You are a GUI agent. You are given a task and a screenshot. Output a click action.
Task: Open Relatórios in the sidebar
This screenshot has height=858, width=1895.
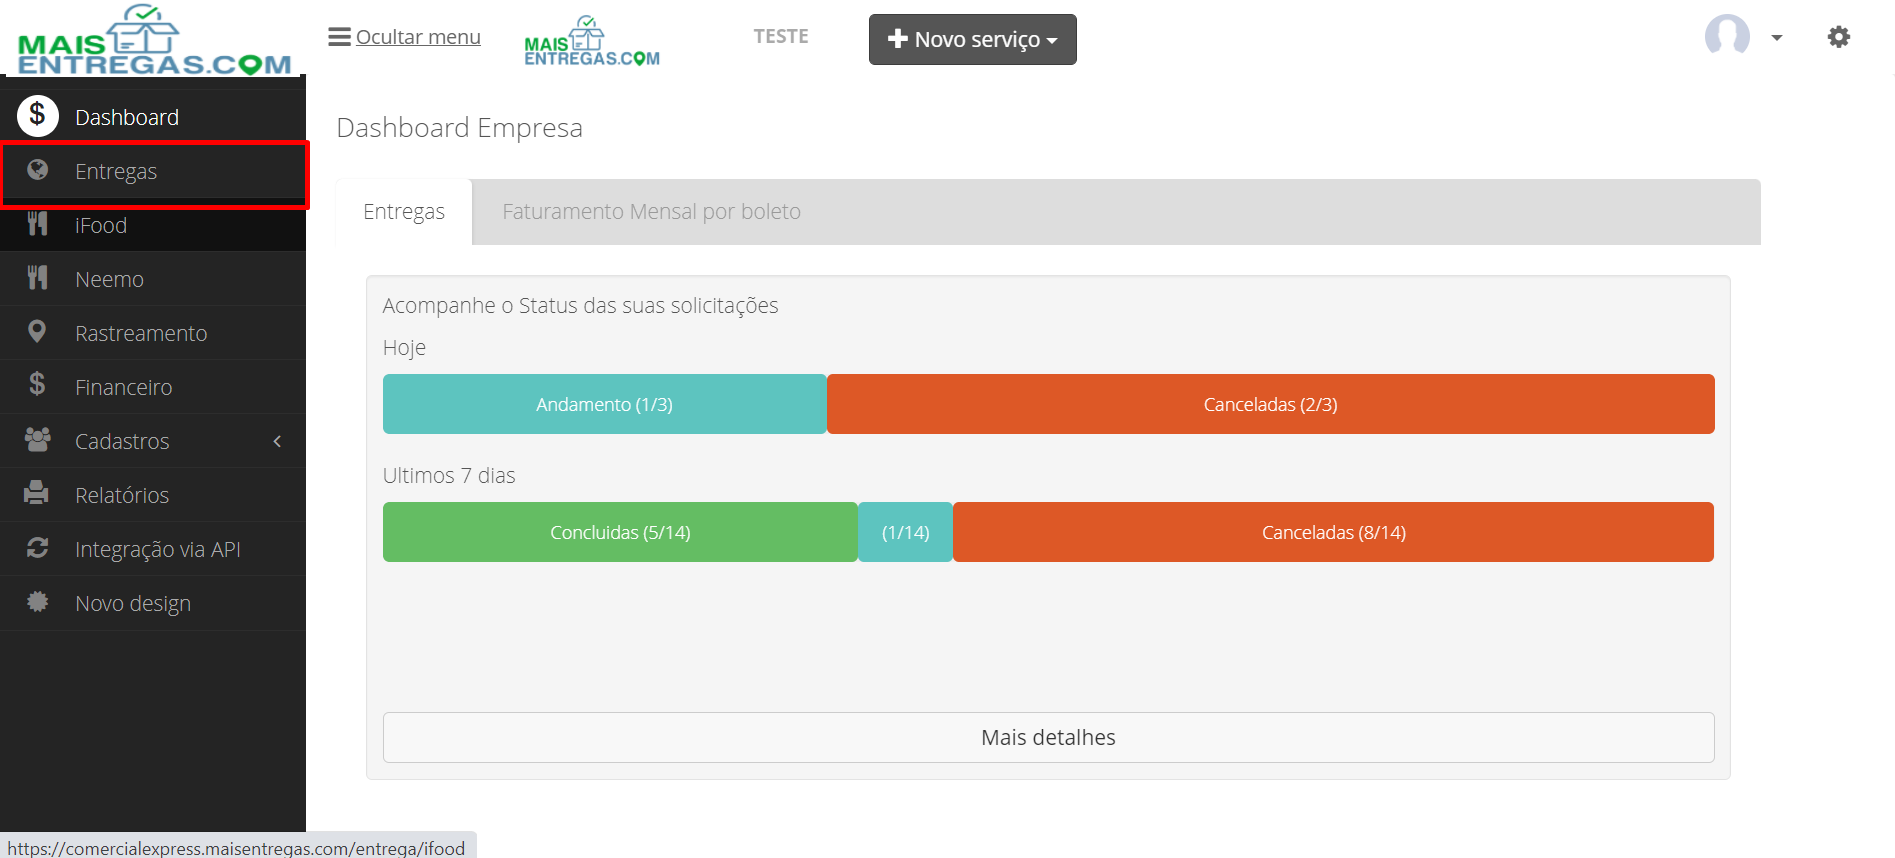153,495
